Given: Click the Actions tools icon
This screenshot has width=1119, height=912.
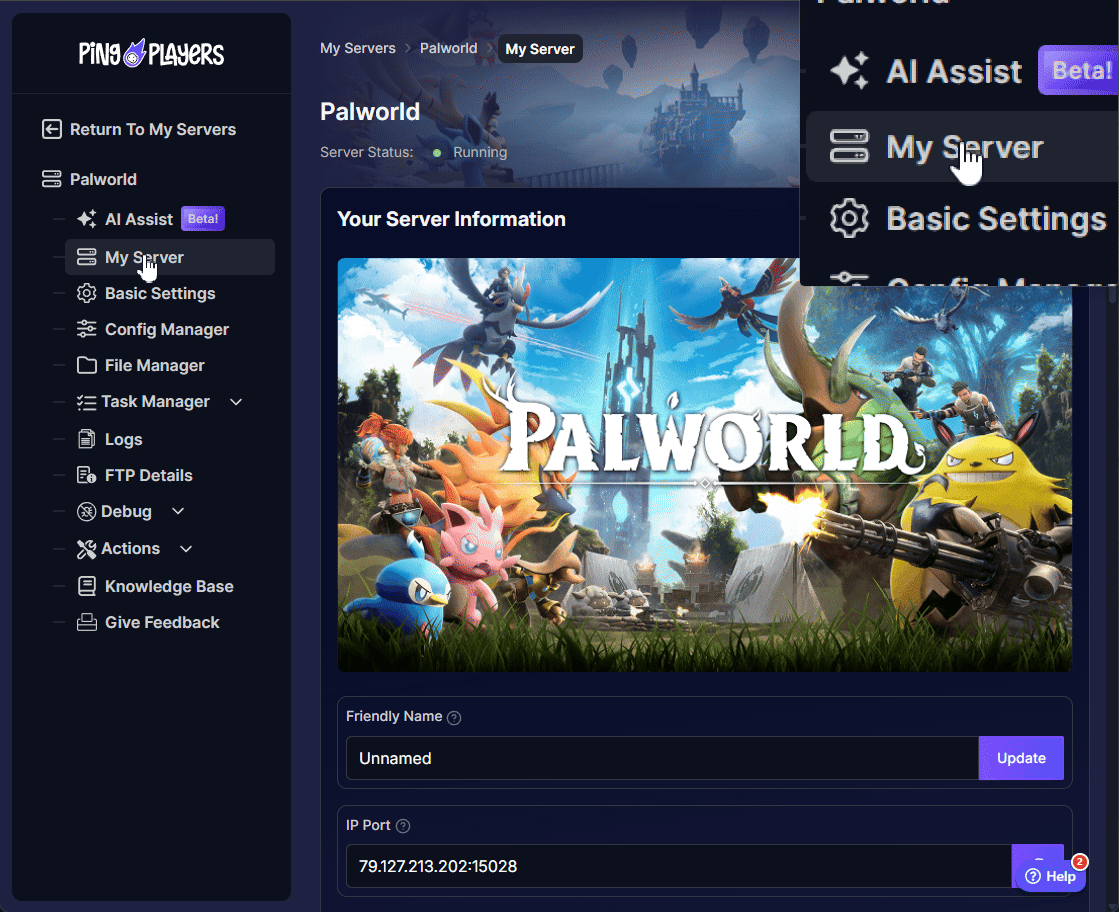Looking at the screenshot, I should tap(86, 549).
